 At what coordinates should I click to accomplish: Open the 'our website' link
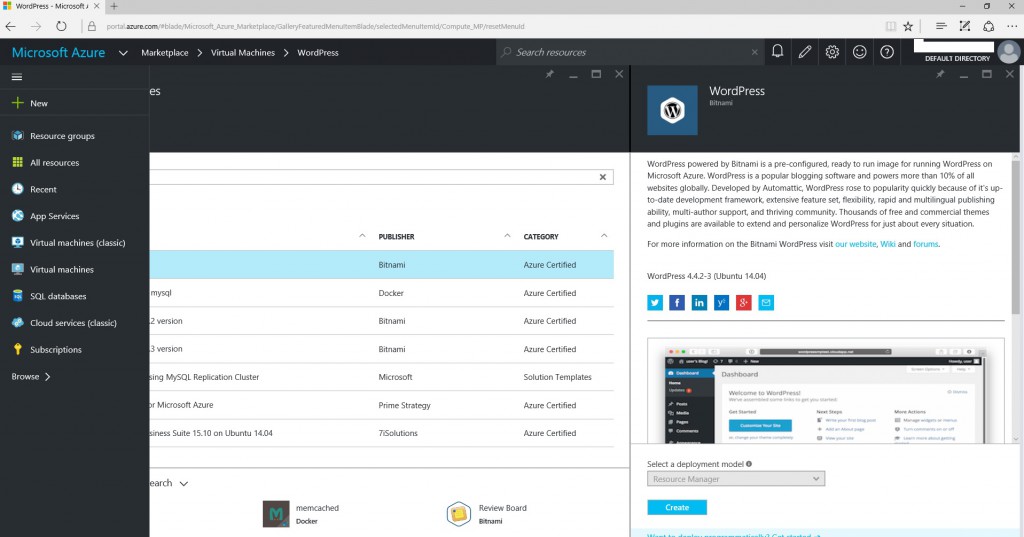click(856, 244)
